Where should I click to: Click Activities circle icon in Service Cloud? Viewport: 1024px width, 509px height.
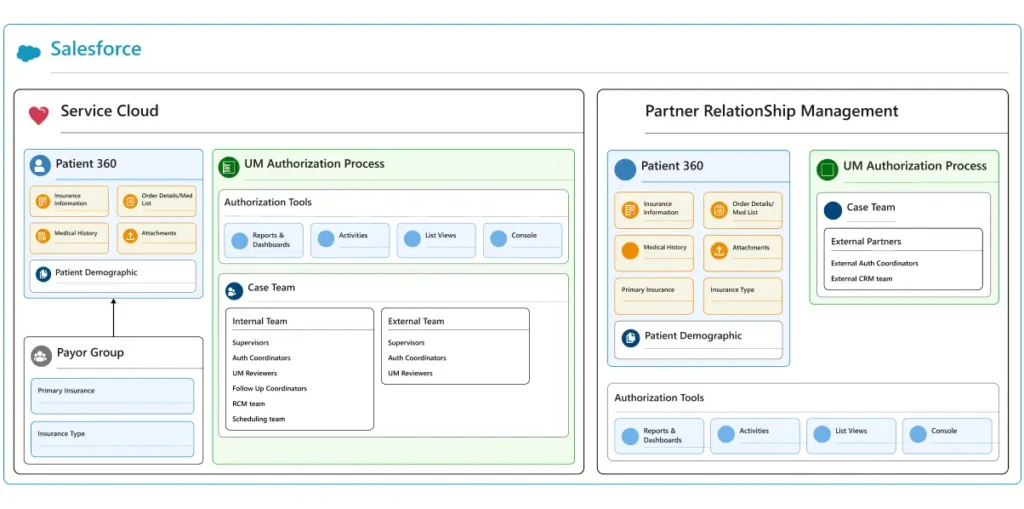pyautogui.click(x=326, y=238)
